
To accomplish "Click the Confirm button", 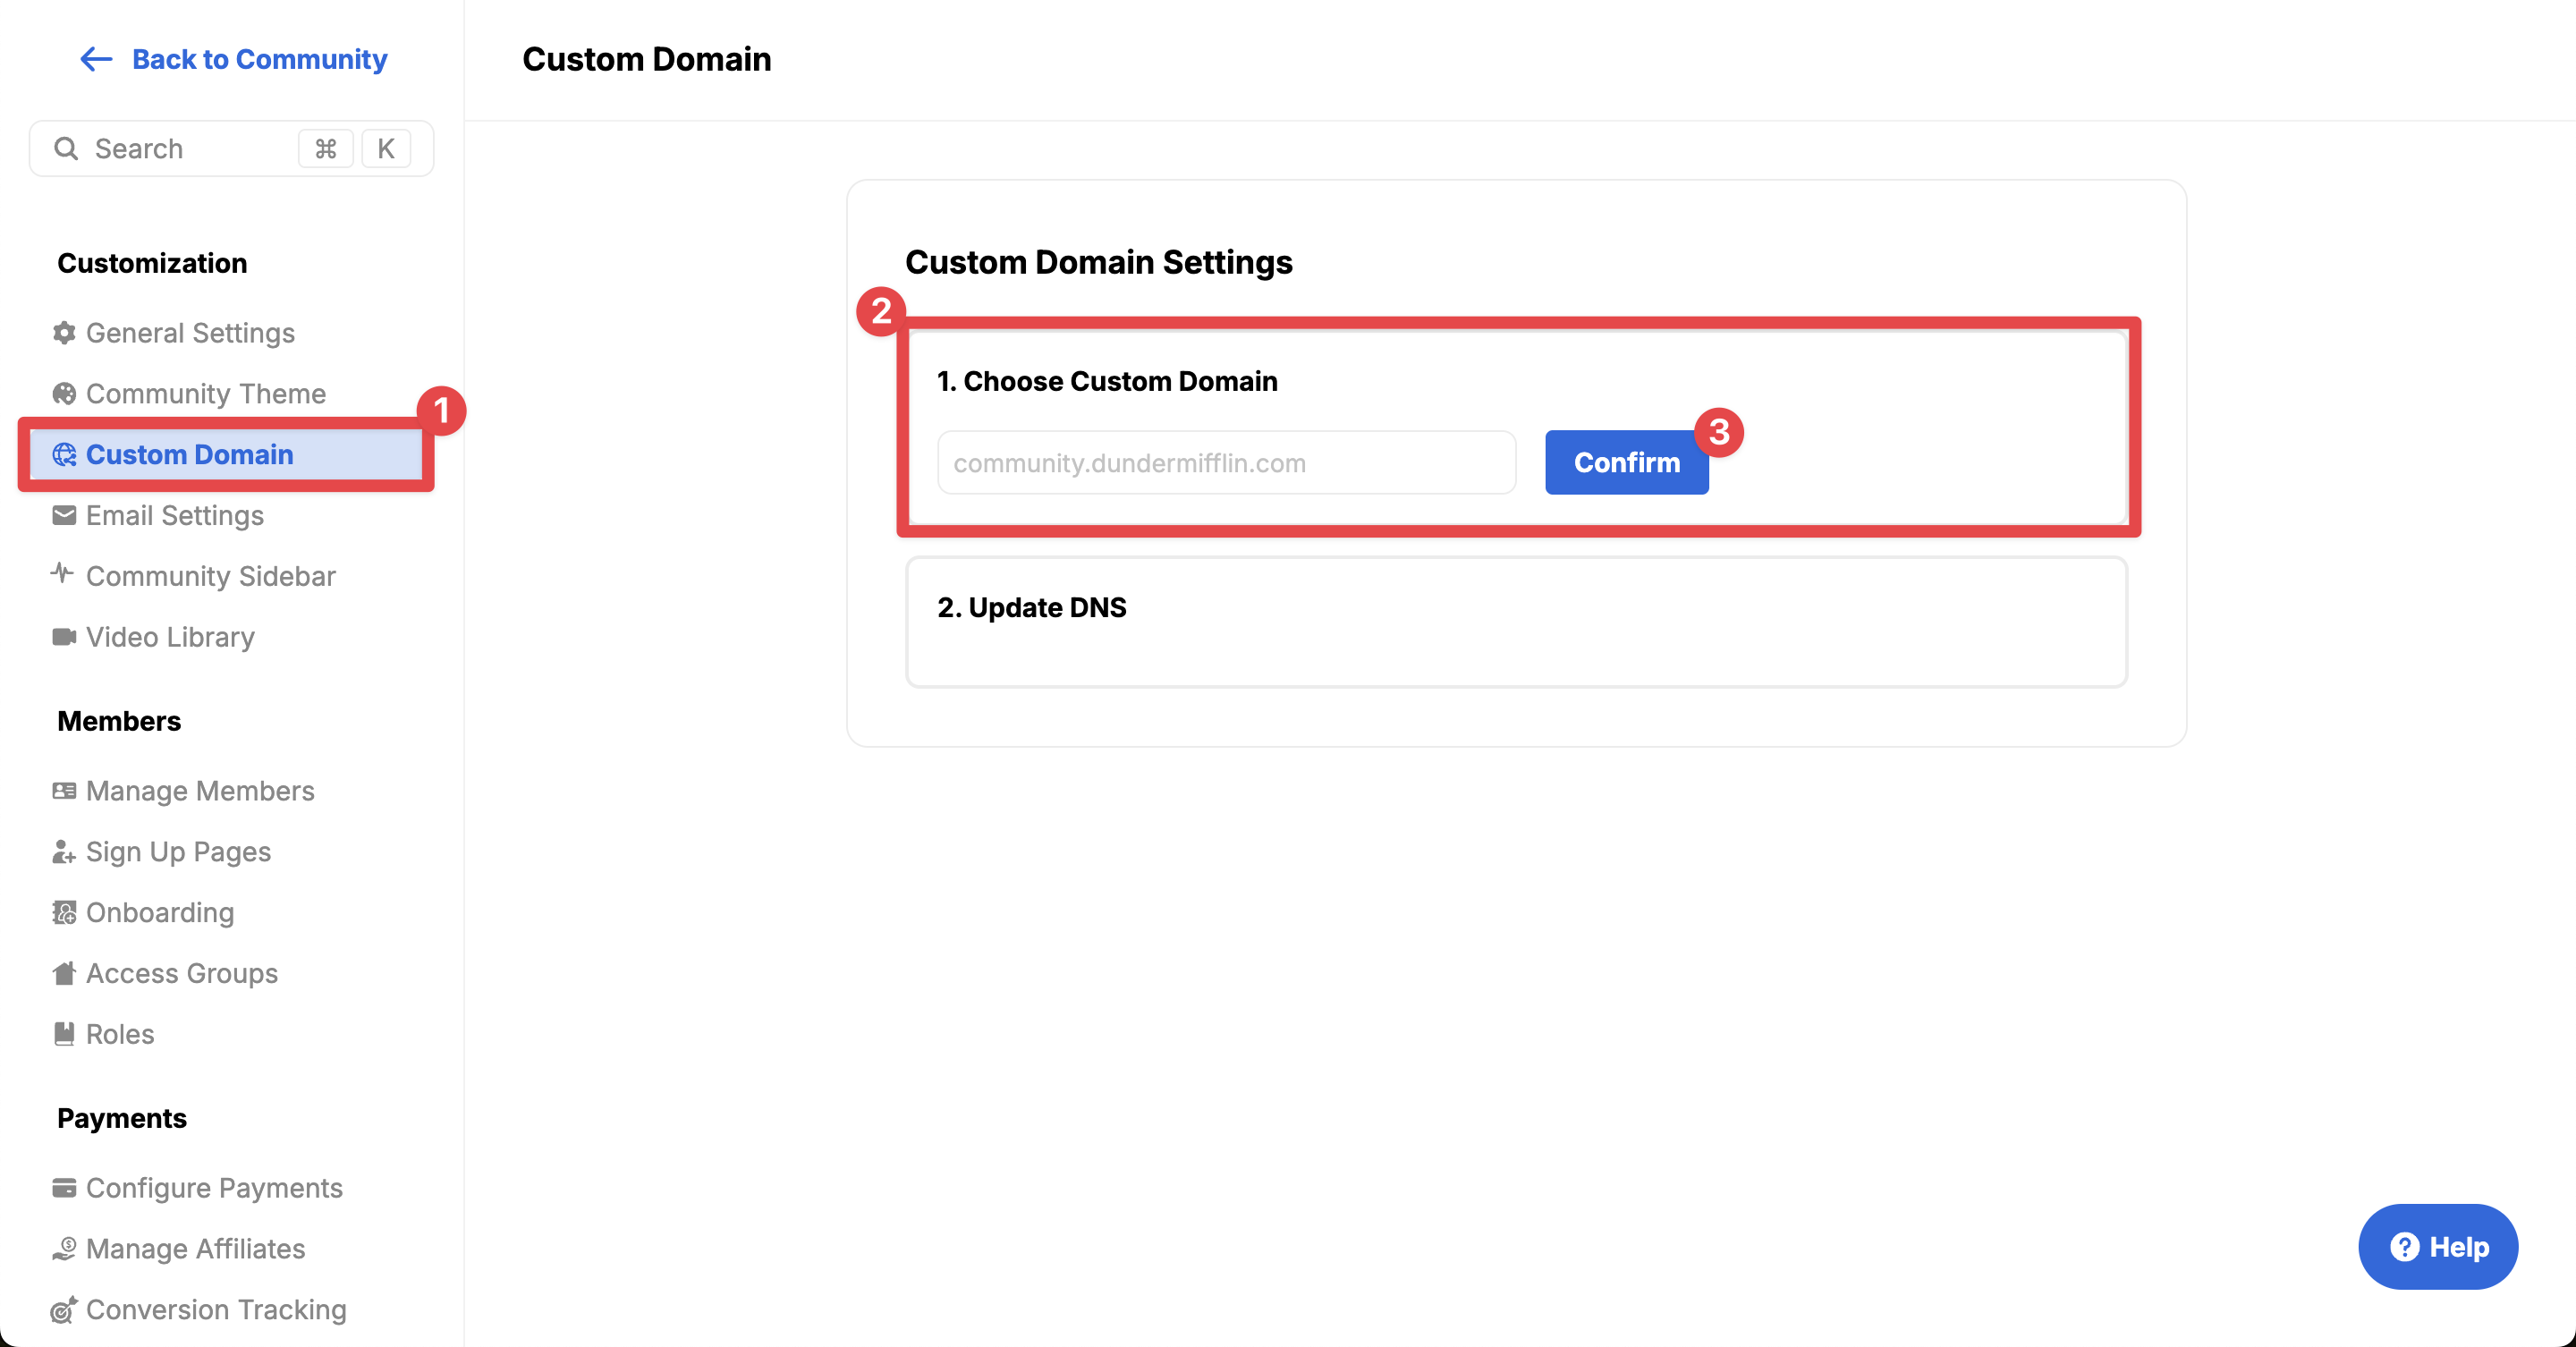I will [x=1626, y=463].
